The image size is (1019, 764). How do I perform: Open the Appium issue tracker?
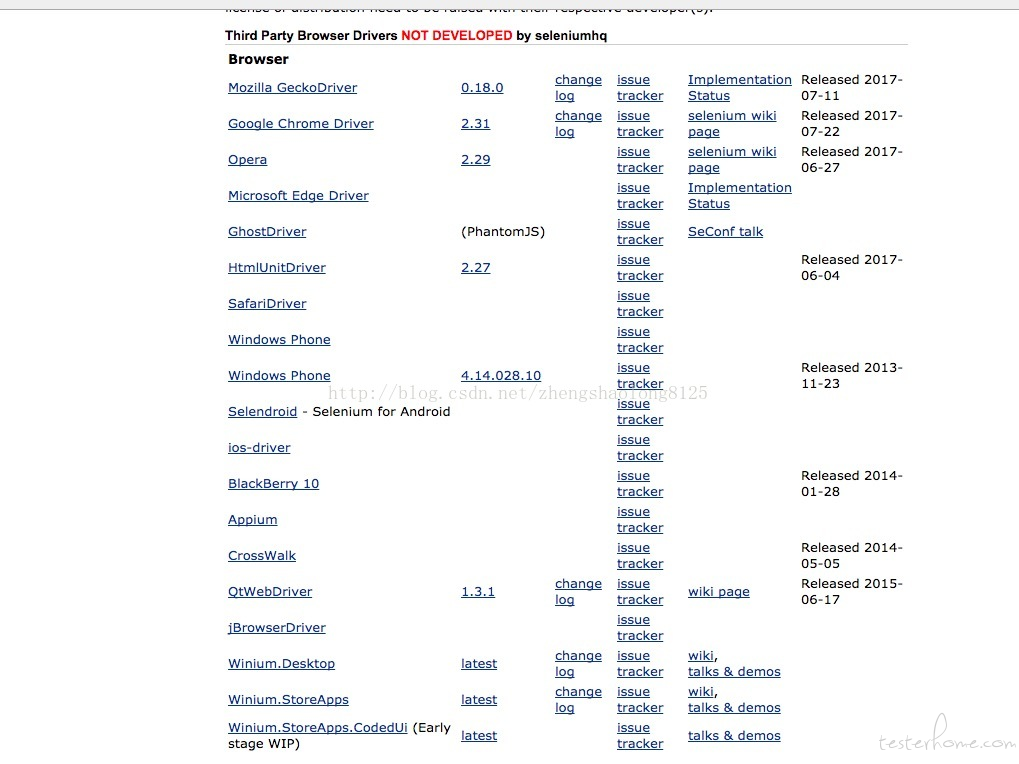(640, 520)
